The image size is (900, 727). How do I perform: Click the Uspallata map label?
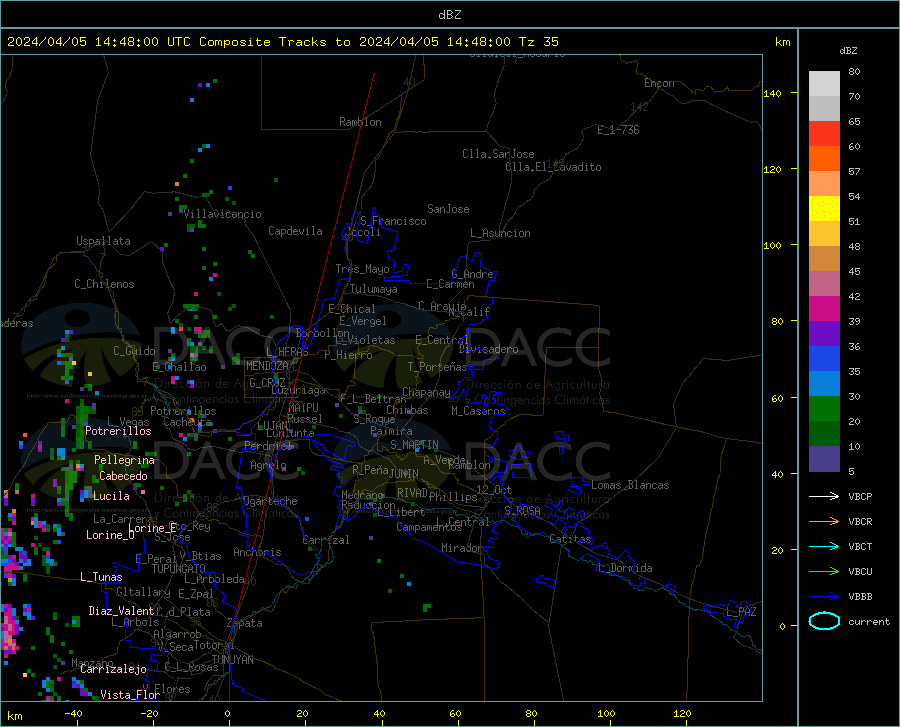[103, 241]
